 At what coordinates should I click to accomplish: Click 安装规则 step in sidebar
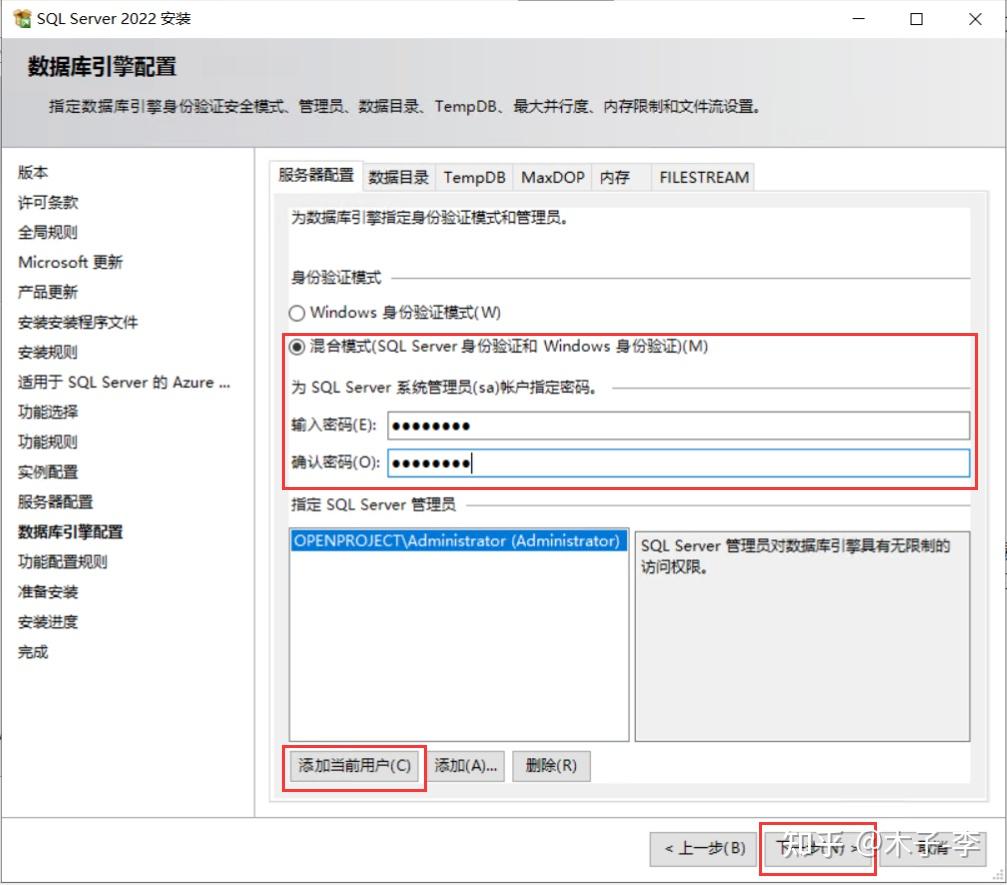coord(48,353)
